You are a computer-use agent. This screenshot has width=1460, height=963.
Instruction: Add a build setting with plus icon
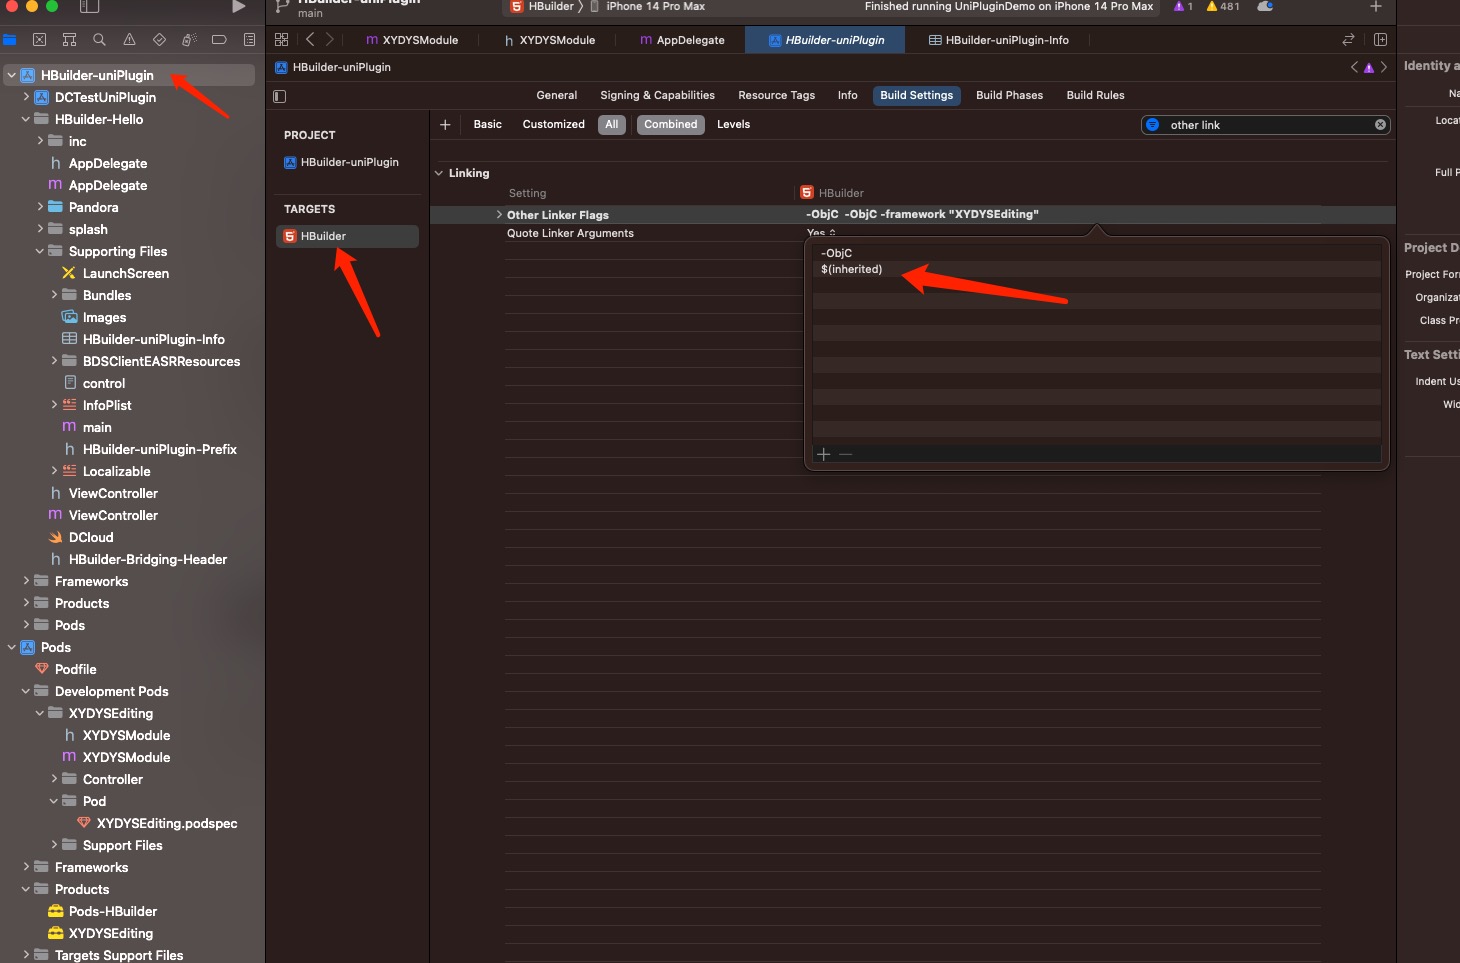coord(445,125)
